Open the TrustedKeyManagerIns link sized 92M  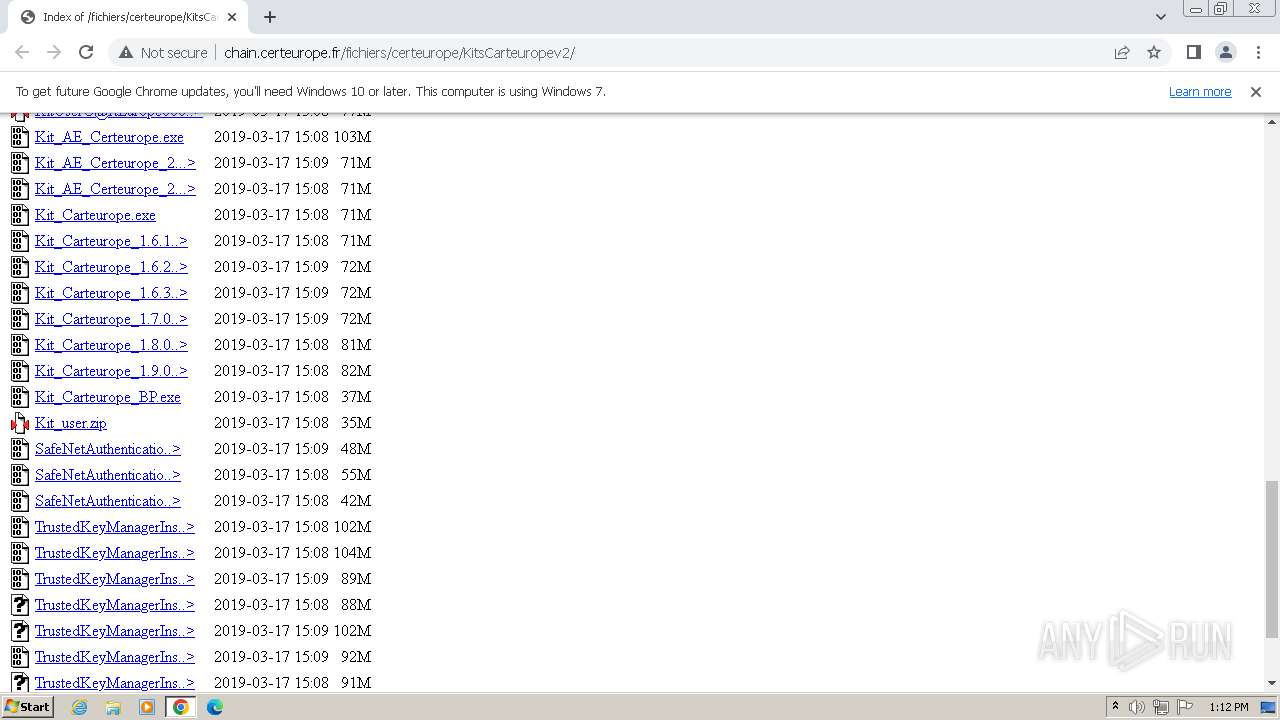point(115,657)
